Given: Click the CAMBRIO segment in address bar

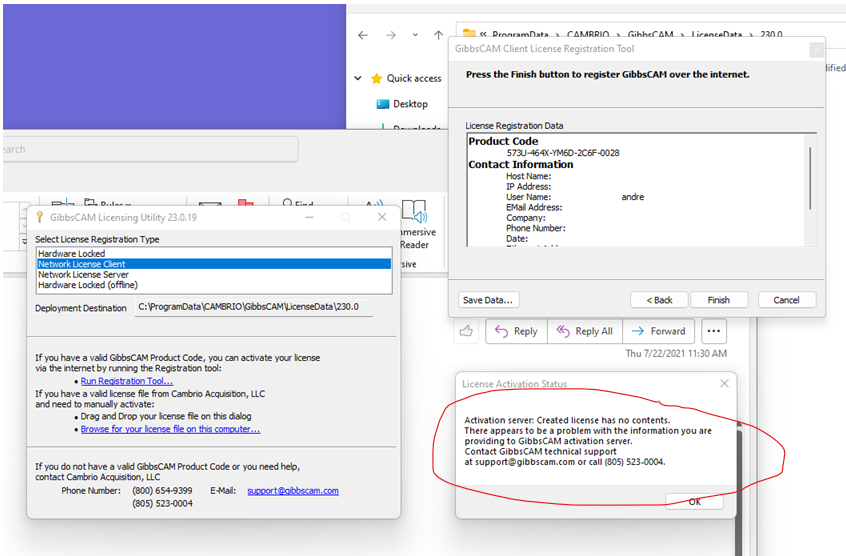Looking at the screenshot, I should point(588,35).
